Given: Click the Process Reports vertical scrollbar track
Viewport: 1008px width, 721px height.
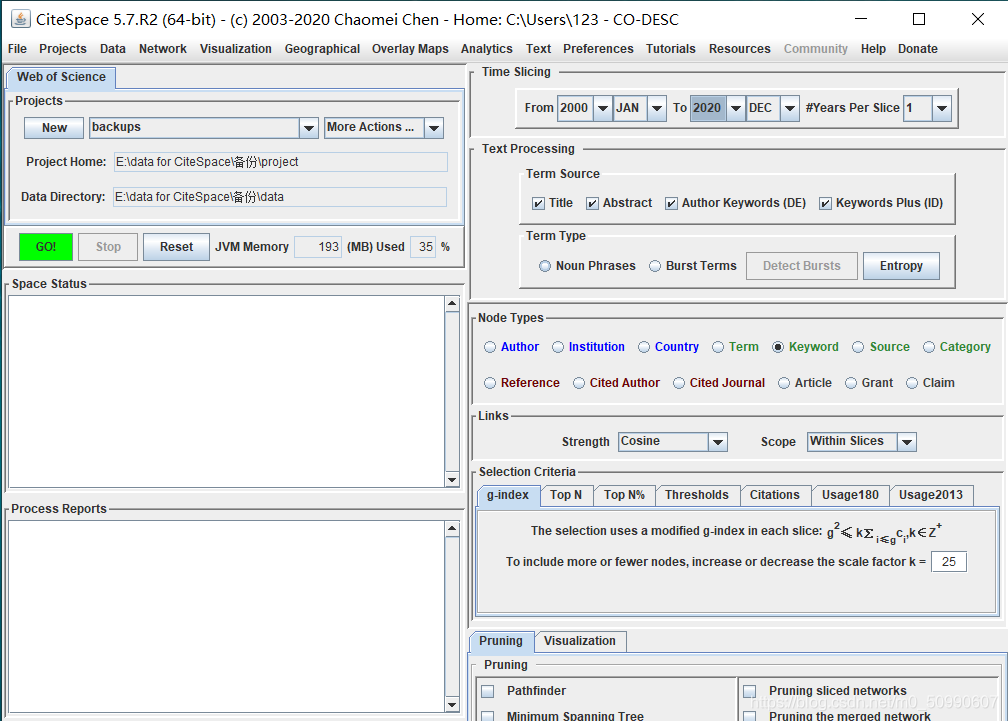Looking at the screenshot, I should [452, 617].
